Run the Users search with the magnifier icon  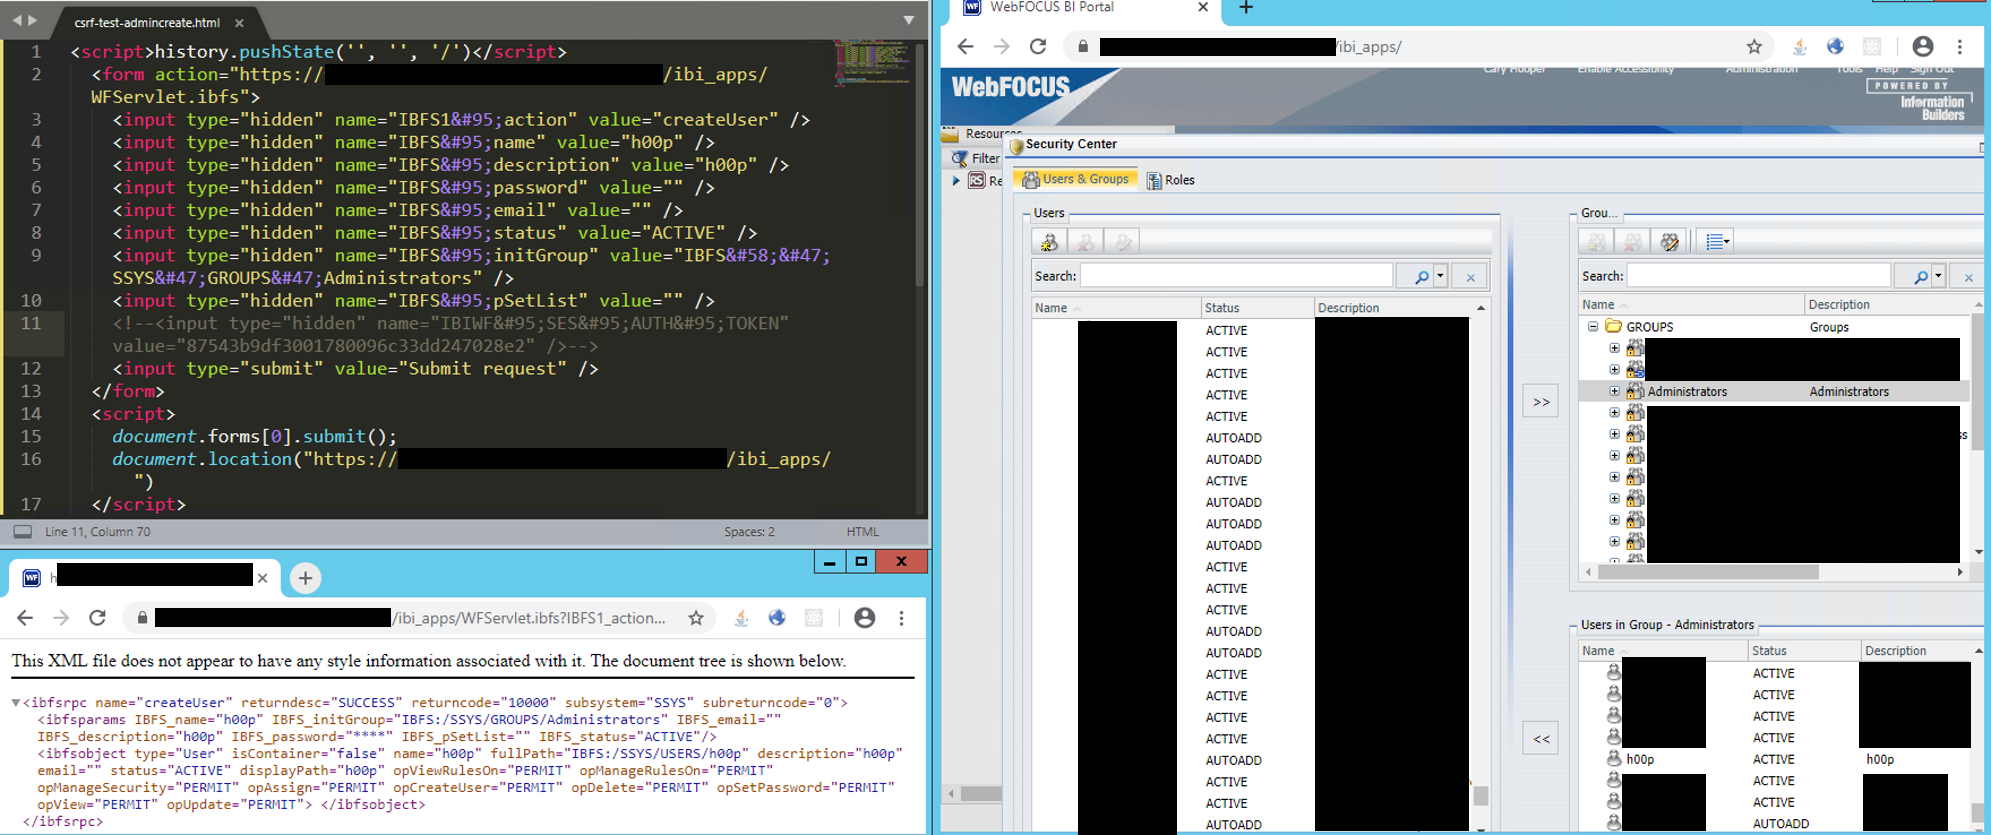(x=1421, y=277)
